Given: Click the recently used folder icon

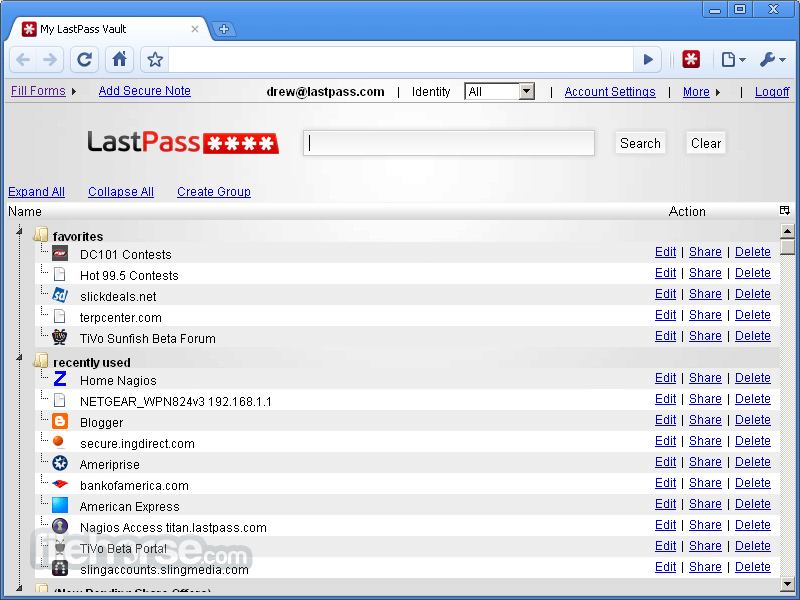Looking at the screenshot, I should pos(41,360).
